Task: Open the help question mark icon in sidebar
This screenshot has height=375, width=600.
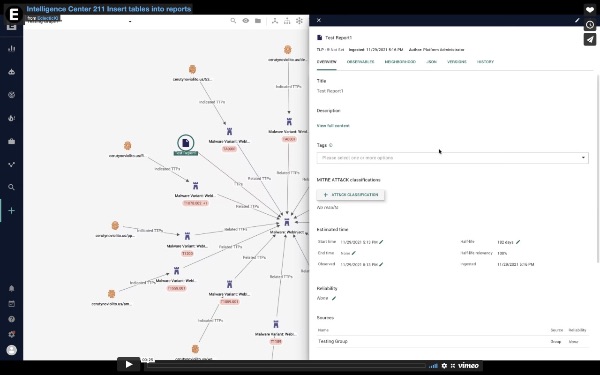Action: 11,319
